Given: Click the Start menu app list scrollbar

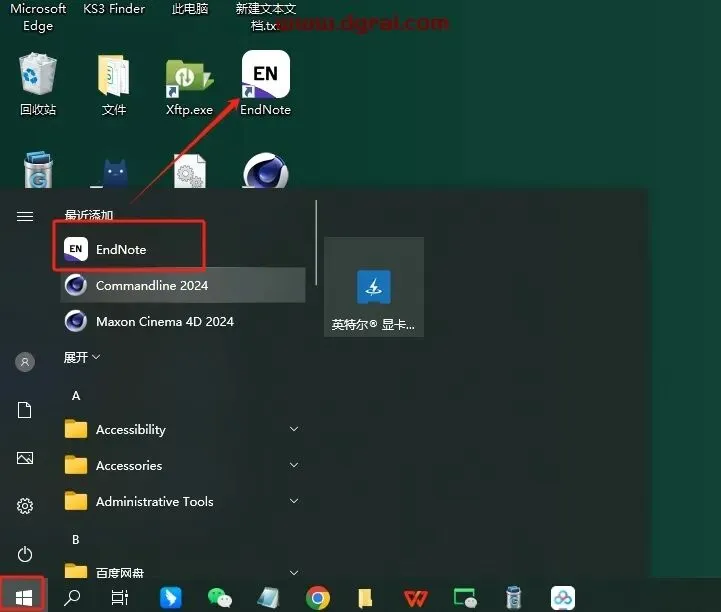Looking at the screenshot, I should (x=316, y=243).
